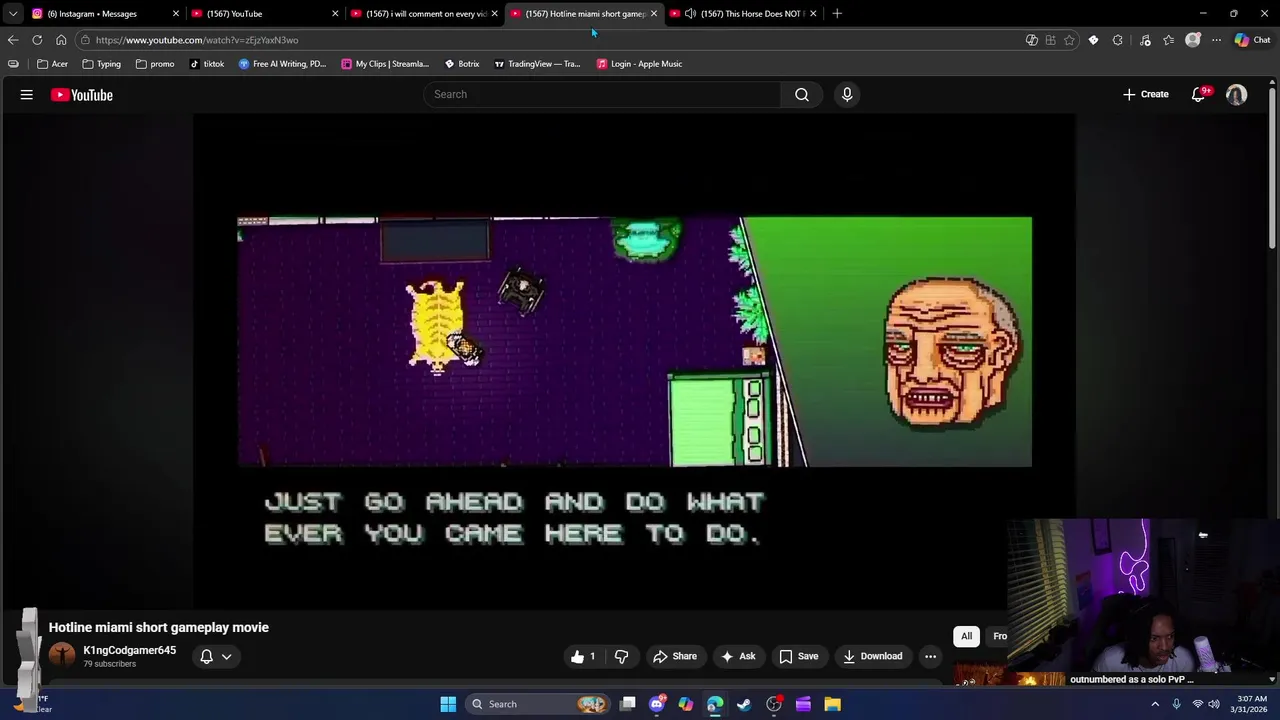Viewport: 1280px width, 720px height.
Task: Open the browser profile icon
Action: point(1192,40)
